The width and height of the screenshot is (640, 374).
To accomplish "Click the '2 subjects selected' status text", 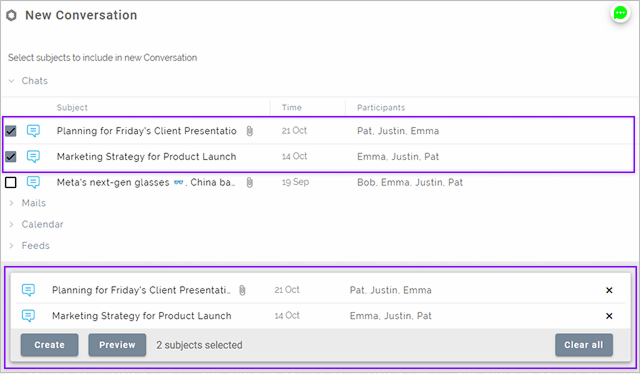I will 199,345.
